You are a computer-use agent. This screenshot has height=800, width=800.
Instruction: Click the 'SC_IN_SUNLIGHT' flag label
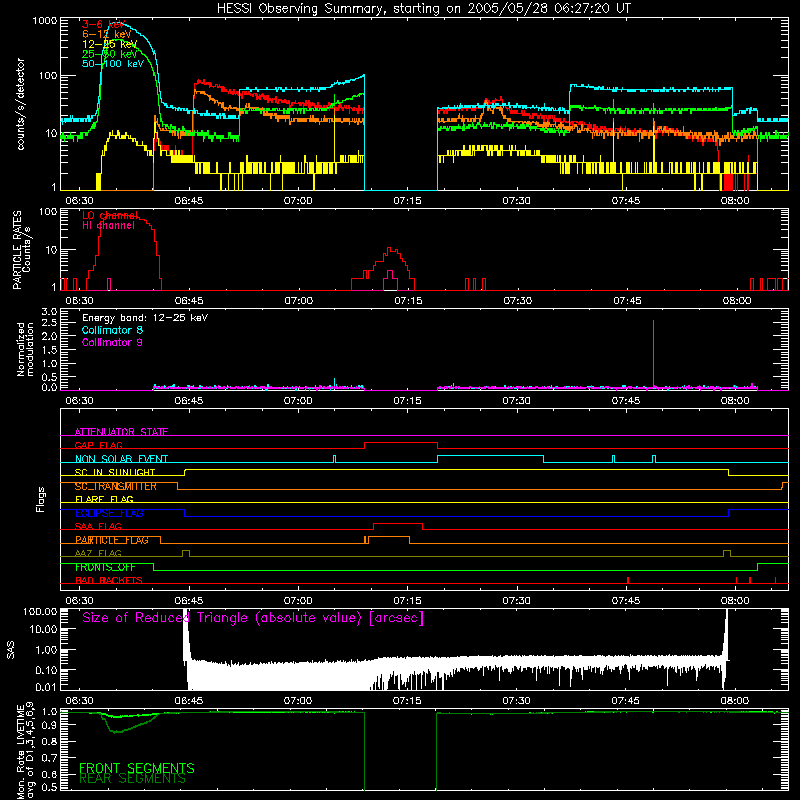pos(115,472)
